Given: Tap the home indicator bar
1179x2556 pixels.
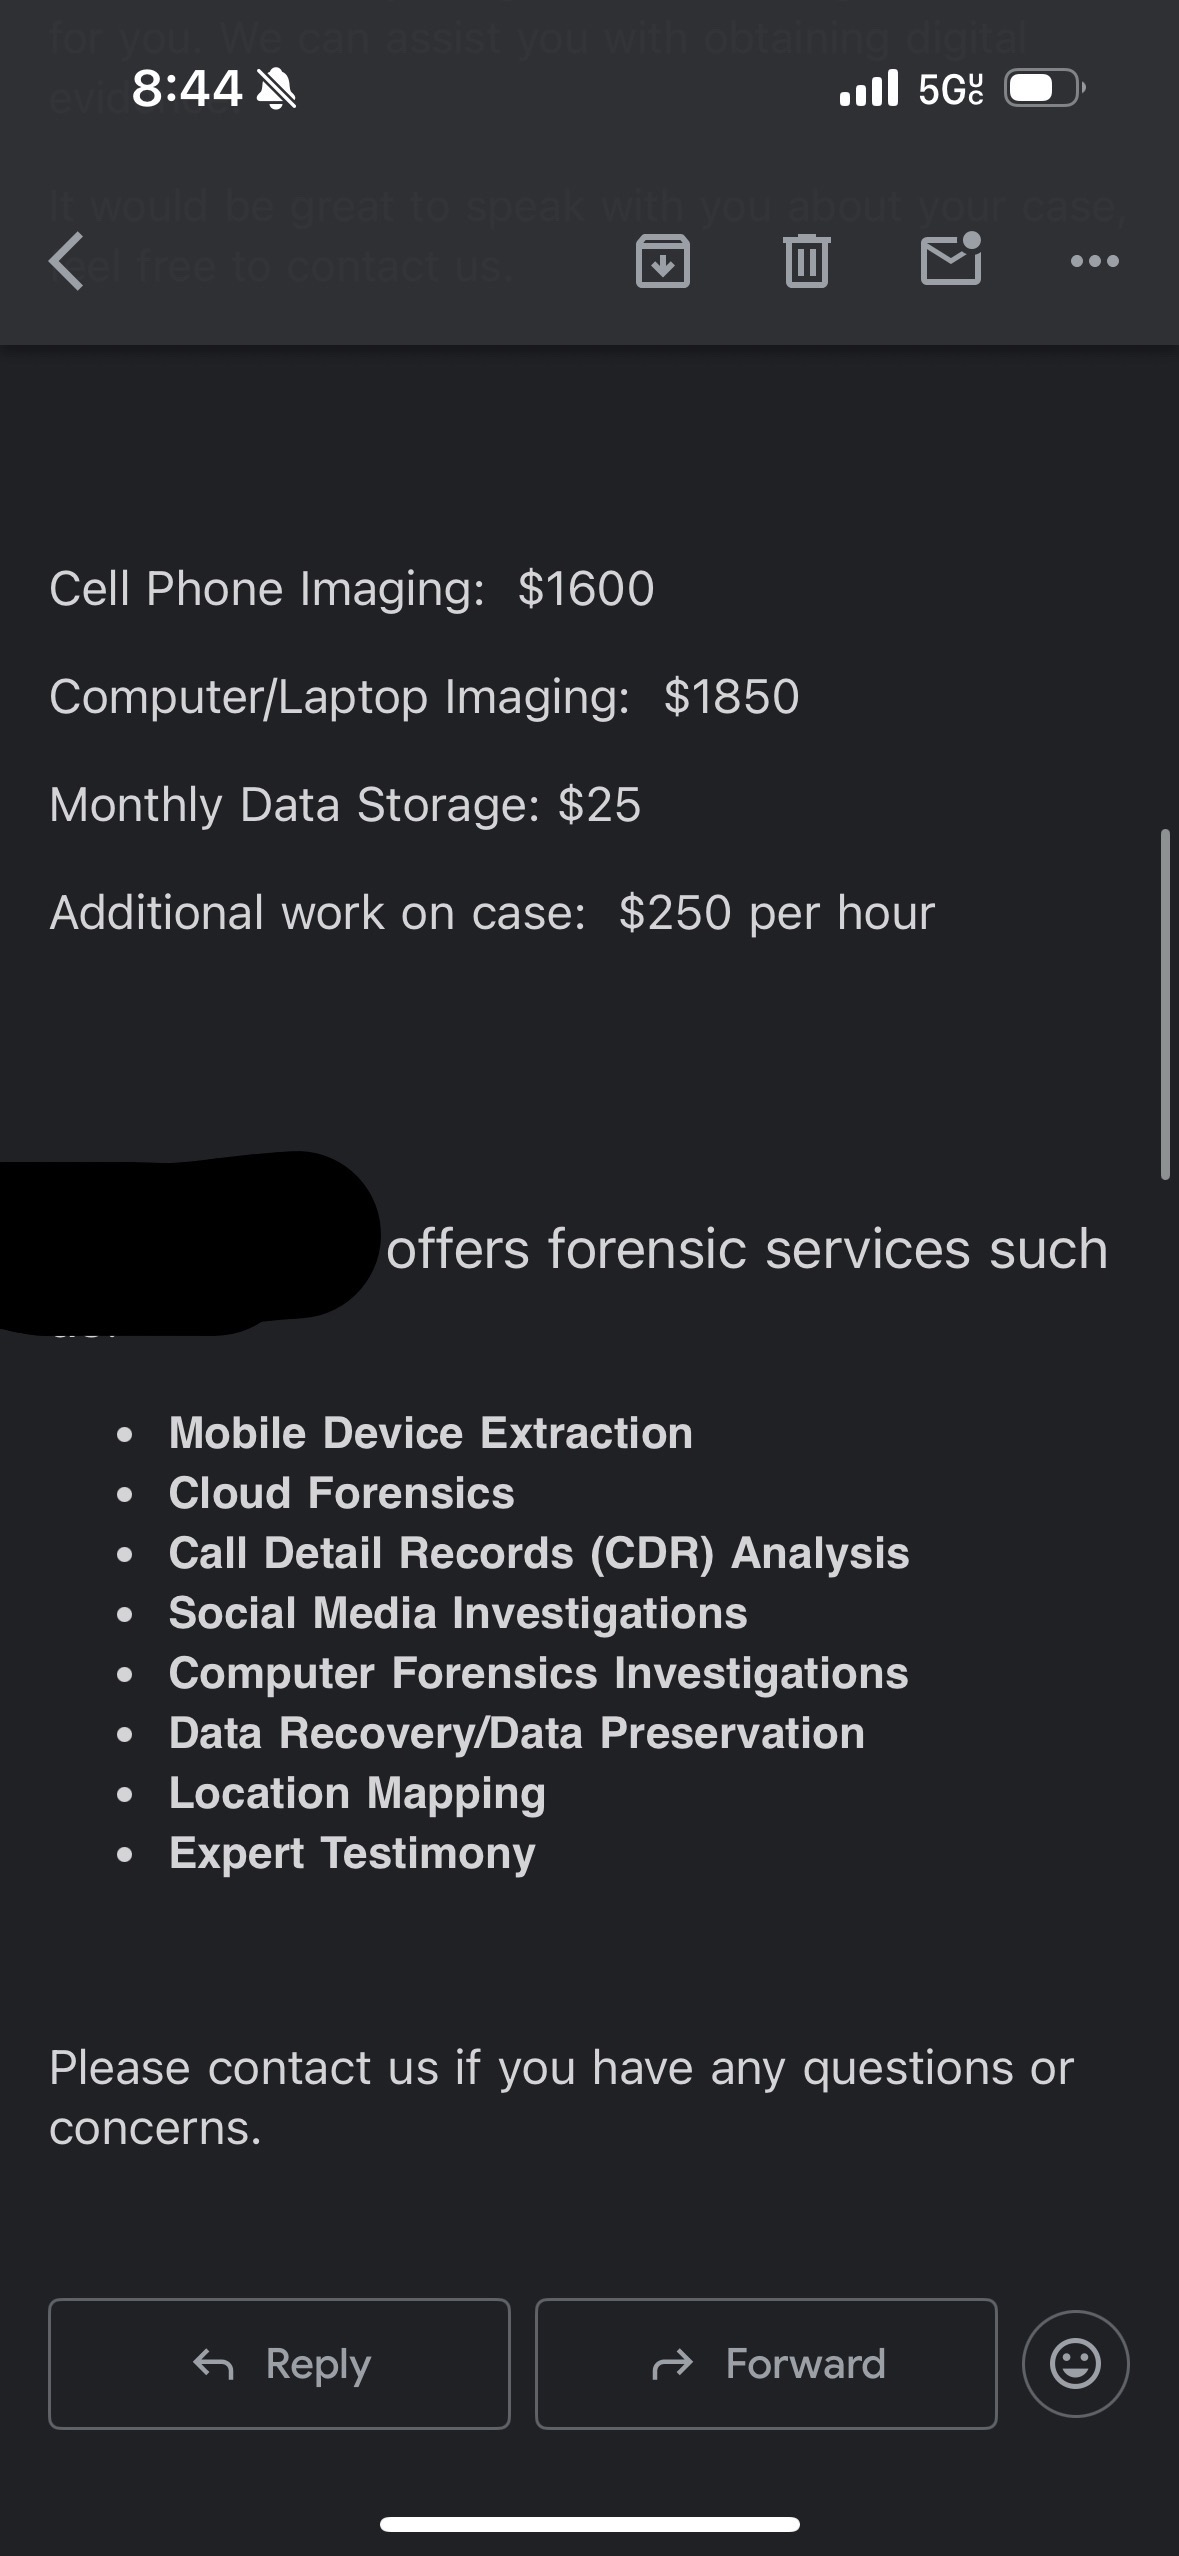Looking at the screenshot, I should tap(589, 2524).
